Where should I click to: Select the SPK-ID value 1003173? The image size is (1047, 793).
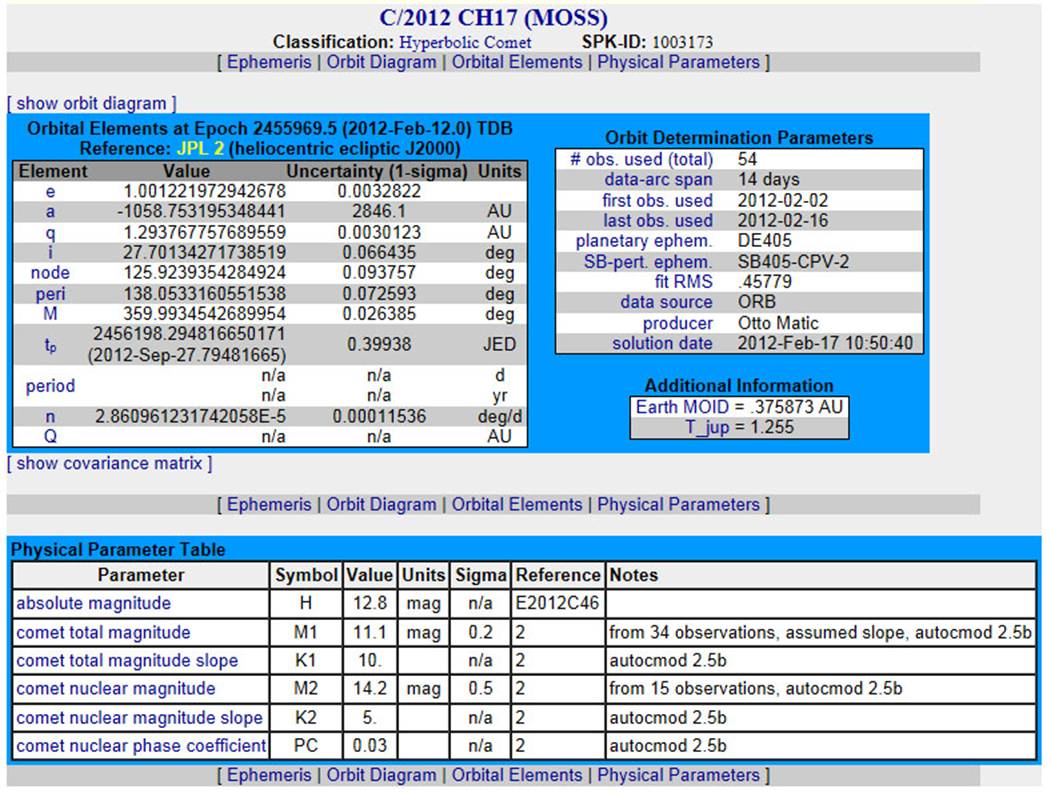coord(682,42)
